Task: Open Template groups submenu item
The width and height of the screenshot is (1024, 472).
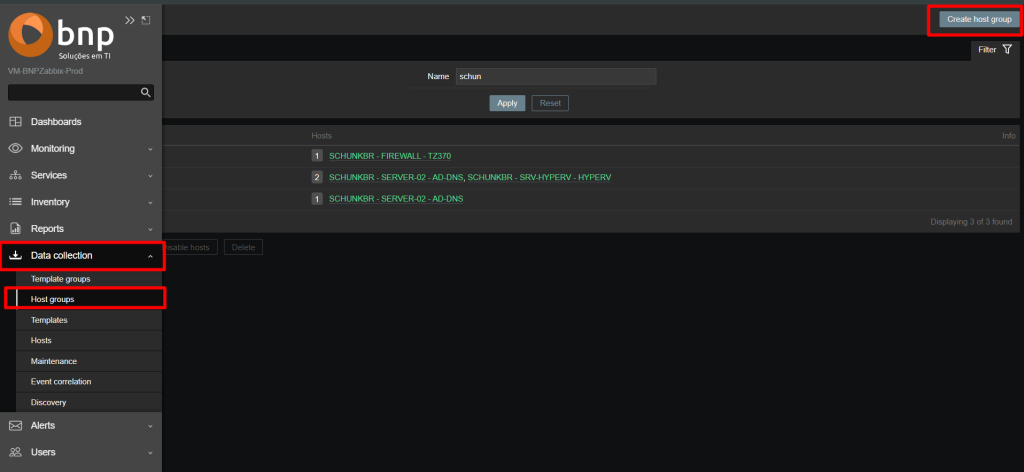Action: pos(61,279)
